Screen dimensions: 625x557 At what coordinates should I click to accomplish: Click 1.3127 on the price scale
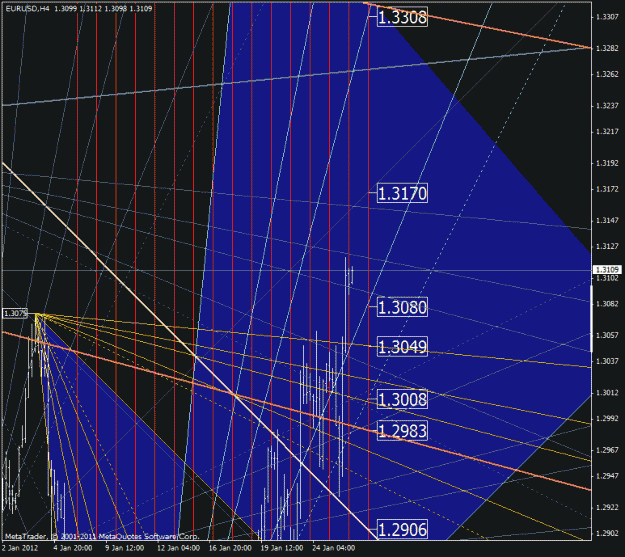point(607,246)
